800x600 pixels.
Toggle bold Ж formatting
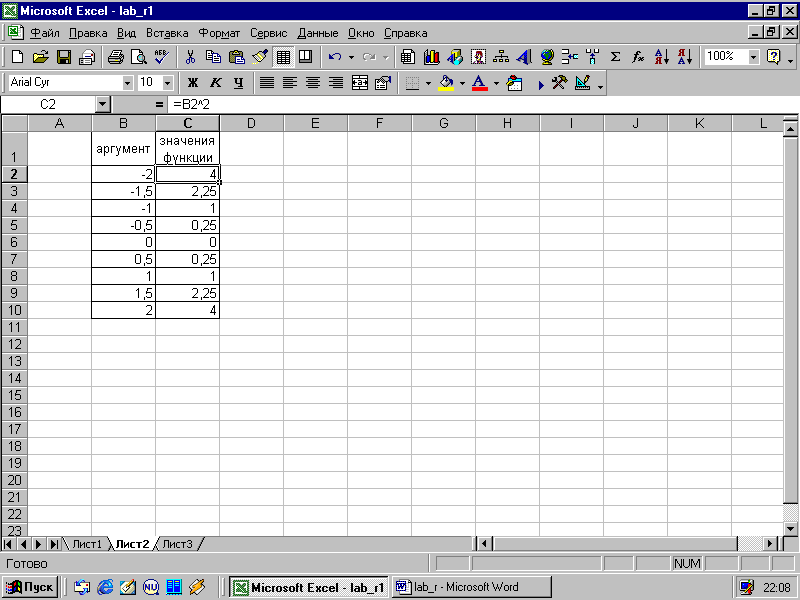[193, 83]
